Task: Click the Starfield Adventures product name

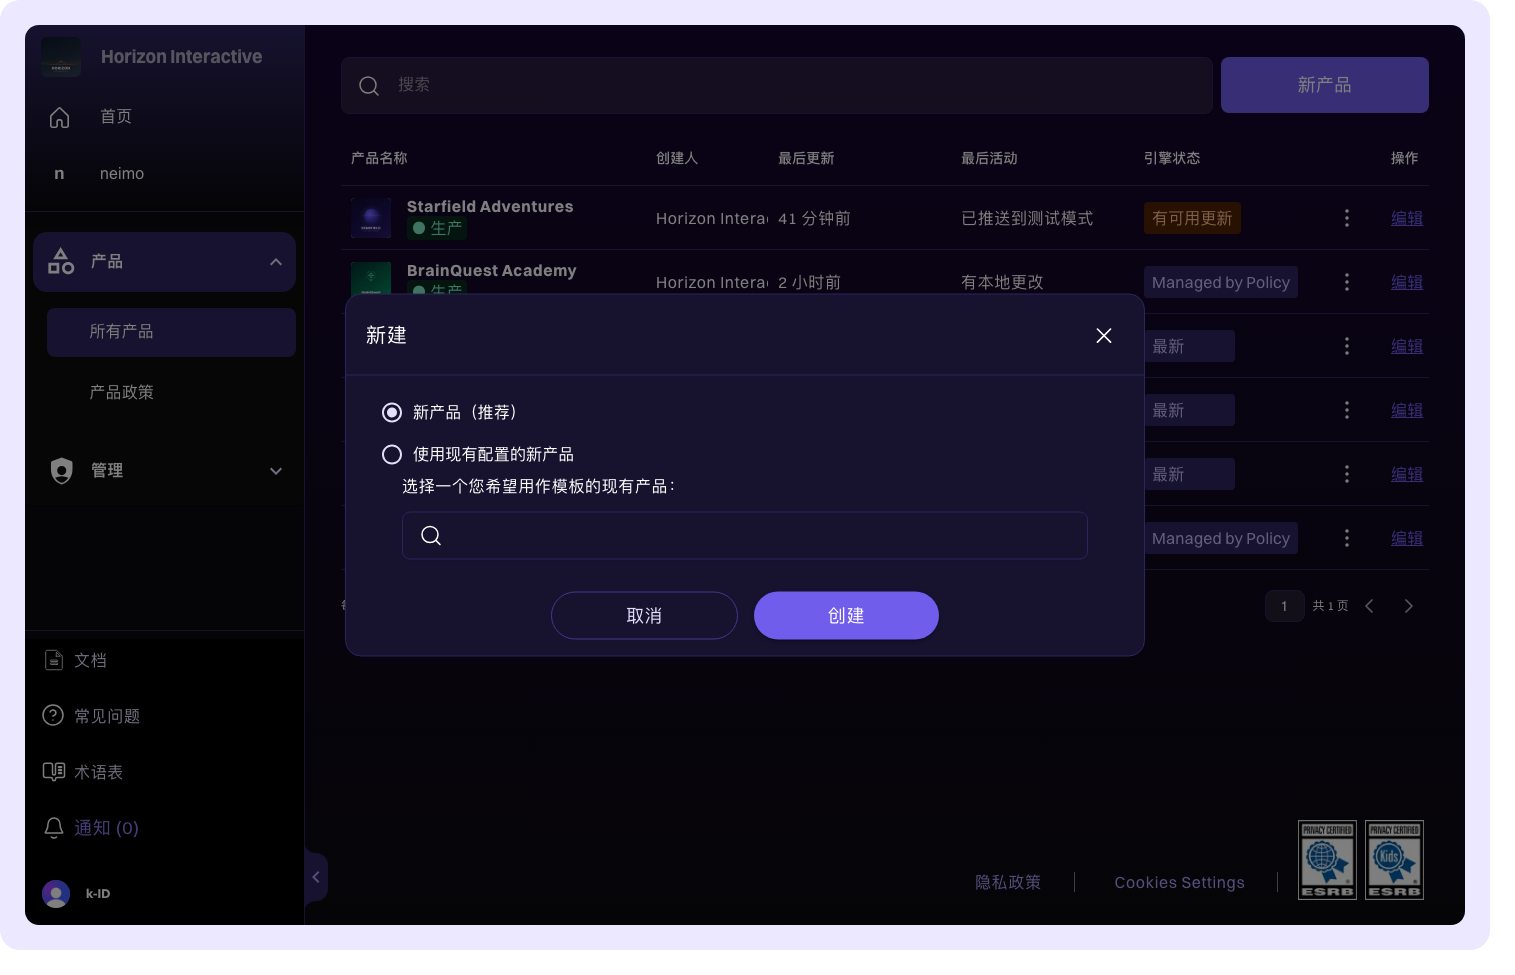Action: pos(490,206)
